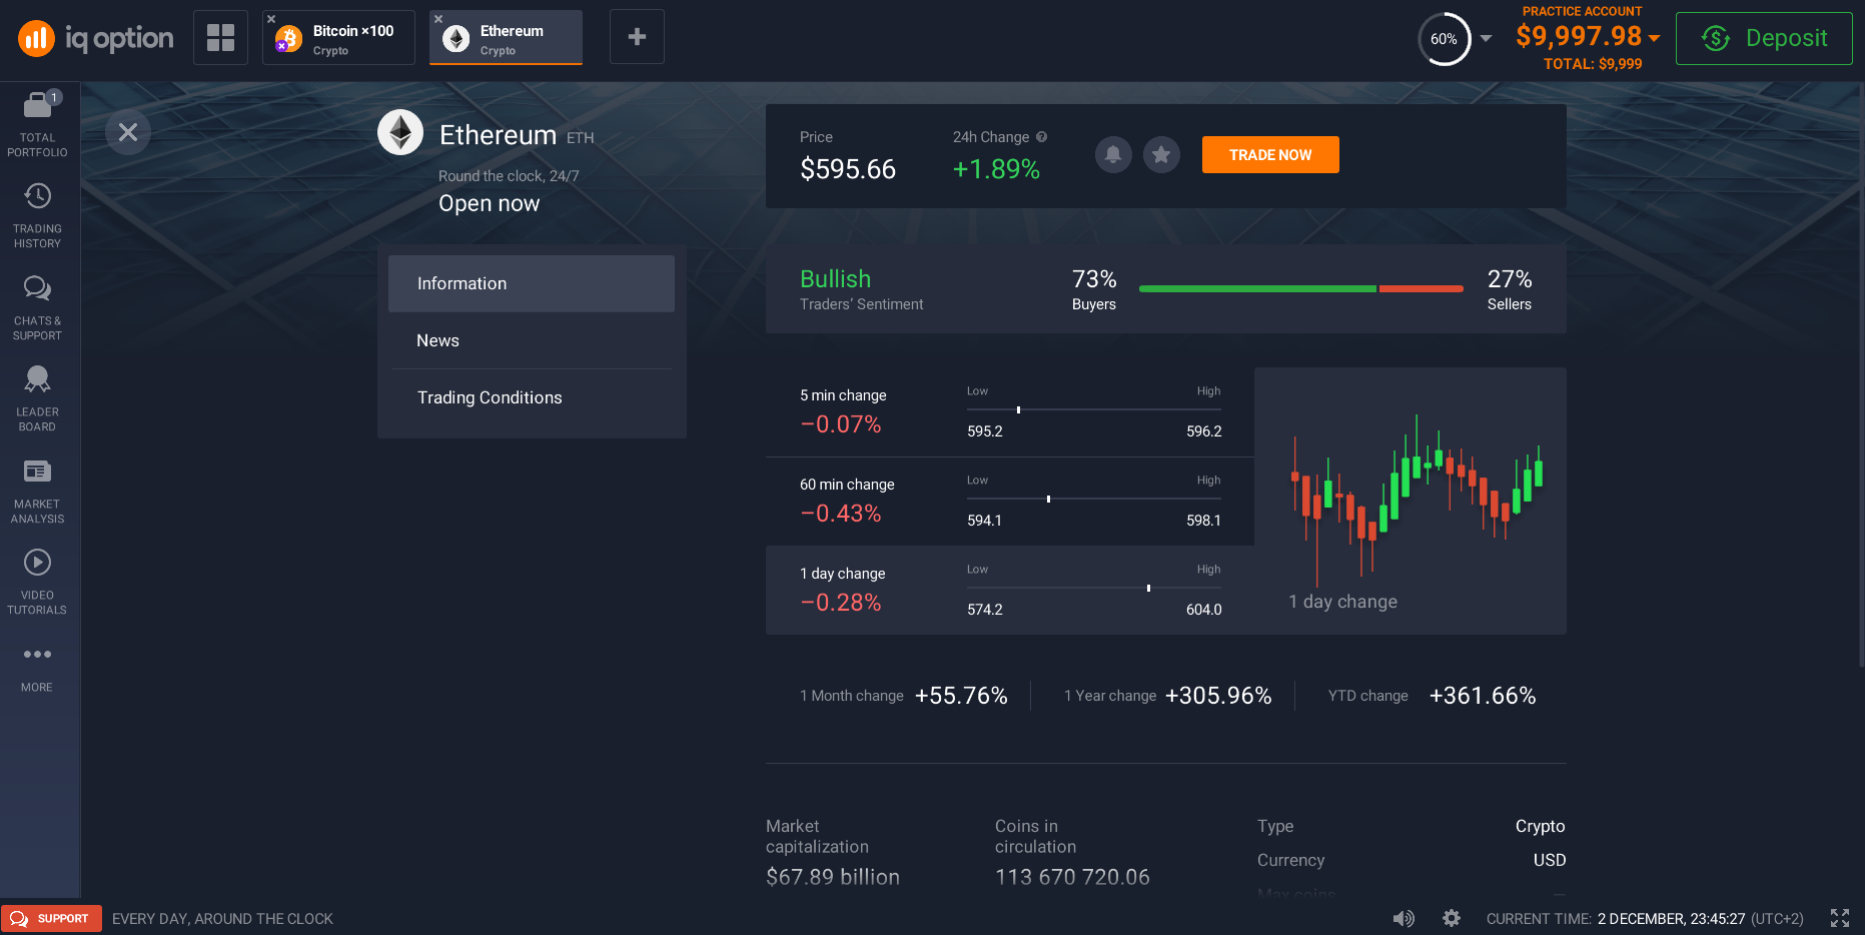Mute sound with speaker icon
Screen dimensions: 1865x935
click(x=1404, y=918)
